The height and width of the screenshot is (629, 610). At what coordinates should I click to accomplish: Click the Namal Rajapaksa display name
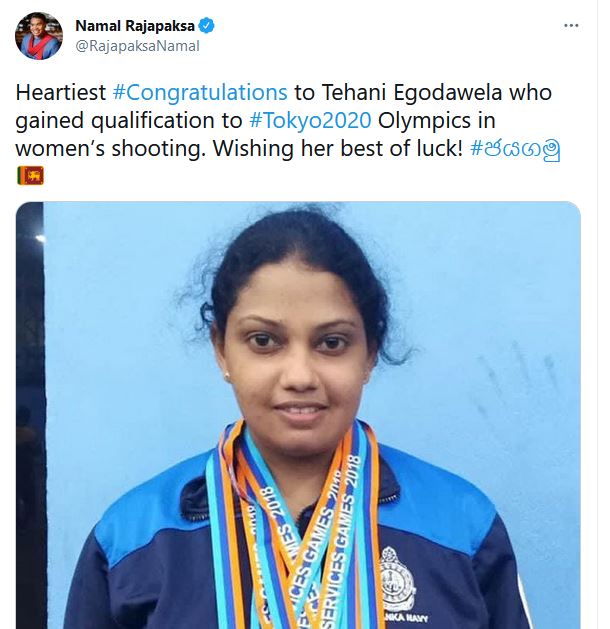(135, 26)
